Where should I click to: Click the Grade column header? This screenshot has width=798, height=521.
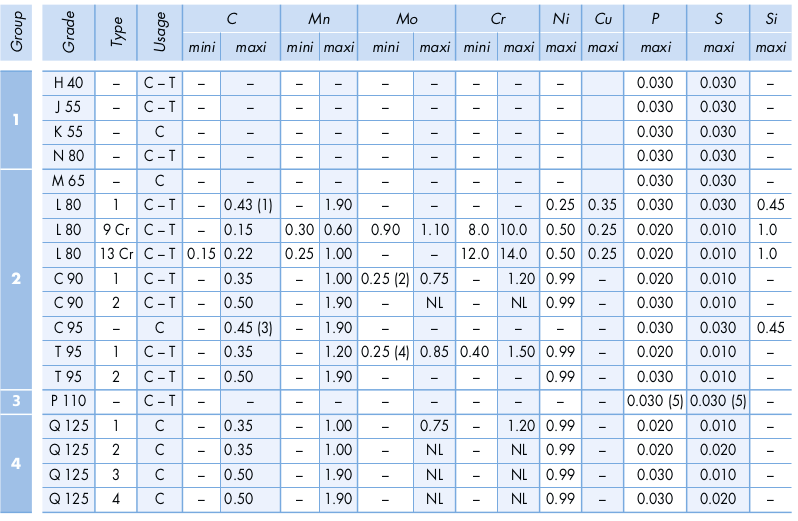pos(69,33)
